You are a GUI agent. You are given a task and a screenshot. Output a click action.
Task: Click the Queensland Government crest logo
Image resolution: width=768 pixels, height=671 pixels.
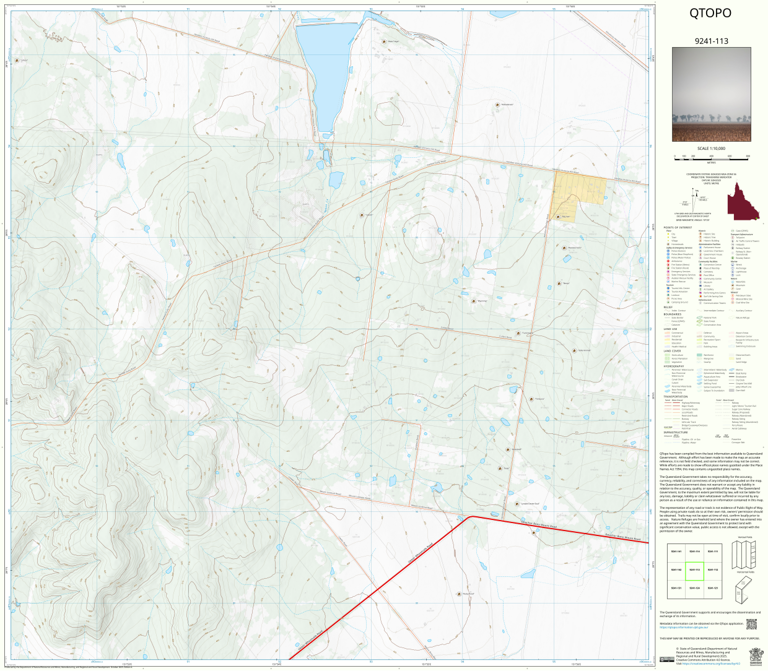click(756, 657)
